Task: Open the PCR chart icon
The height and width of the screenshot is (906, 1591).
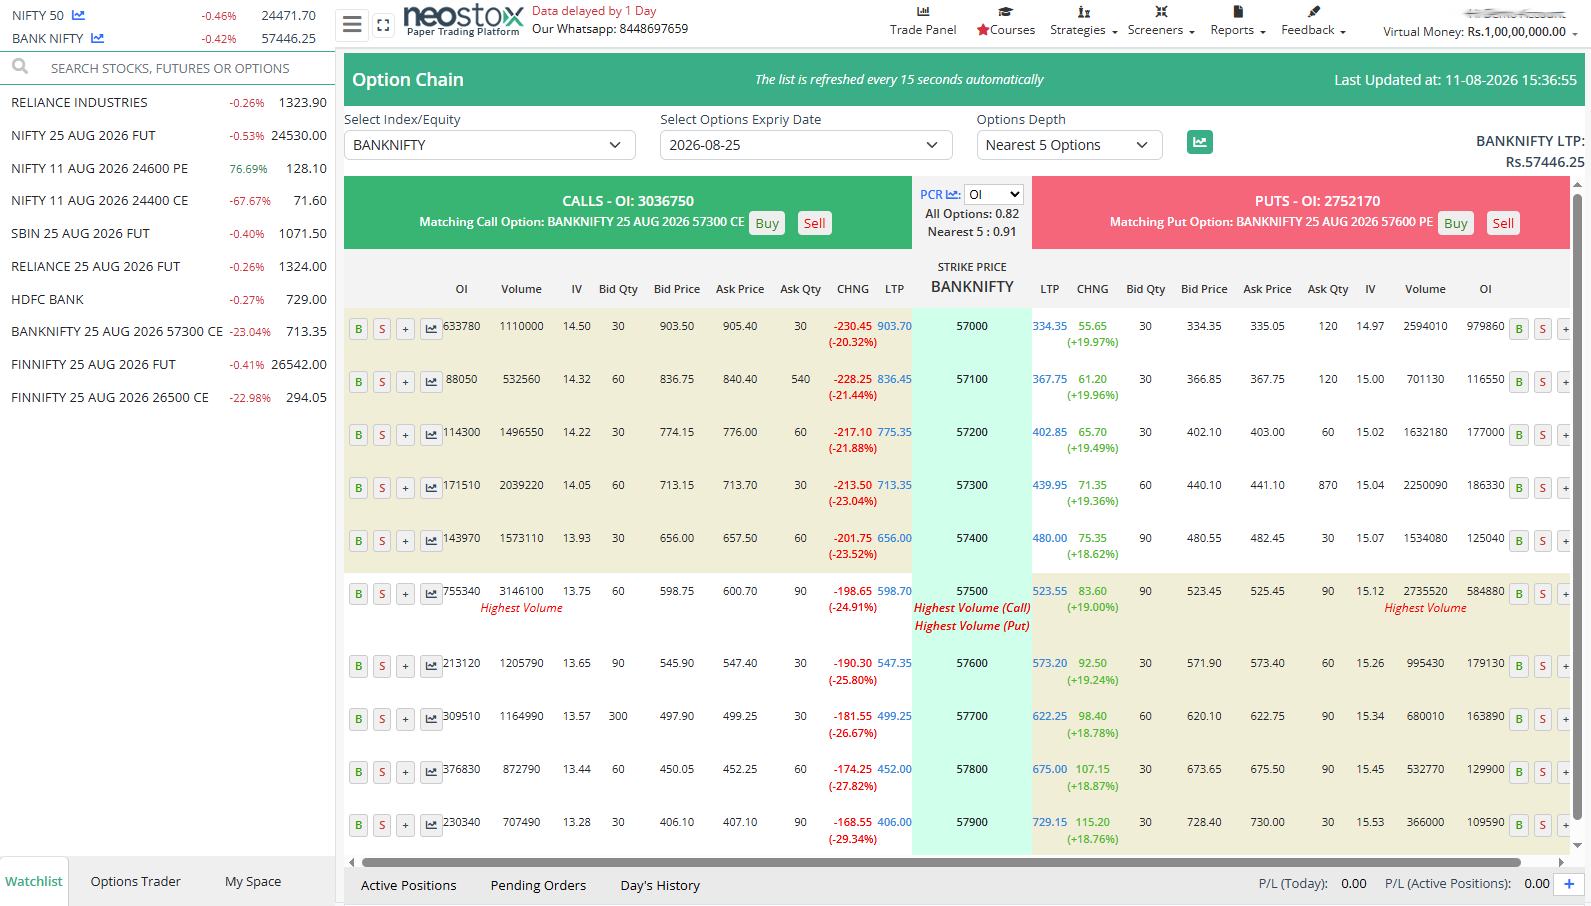Action: pos(953,195)
